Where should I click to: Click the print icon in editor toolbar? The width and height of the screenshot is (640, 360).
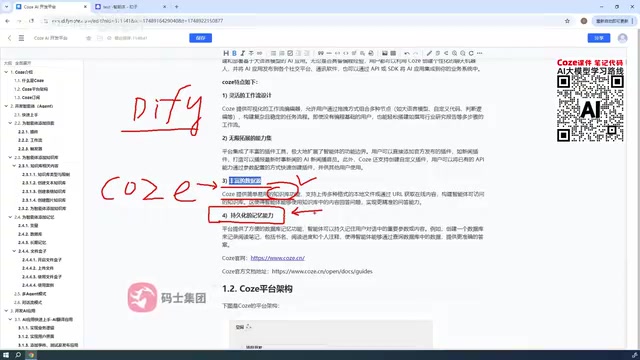(x=371, y=53)
